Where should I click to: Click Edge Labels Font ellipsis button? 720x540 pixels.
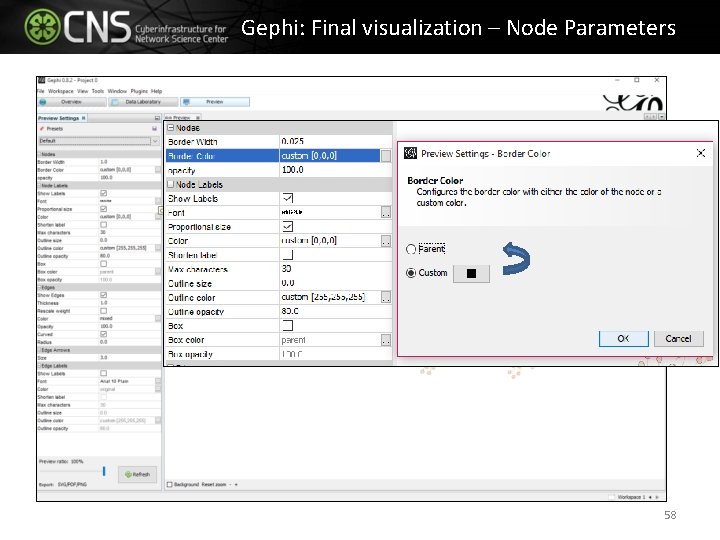click(158, 381)
